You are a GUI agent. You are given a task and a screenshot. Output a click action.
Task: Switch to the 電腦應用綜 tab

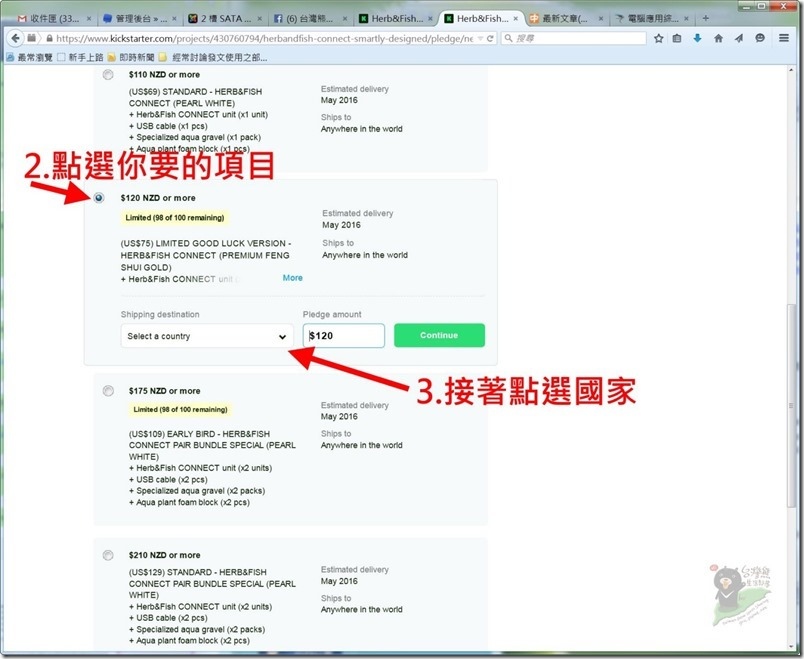click(x=651, y=19)
